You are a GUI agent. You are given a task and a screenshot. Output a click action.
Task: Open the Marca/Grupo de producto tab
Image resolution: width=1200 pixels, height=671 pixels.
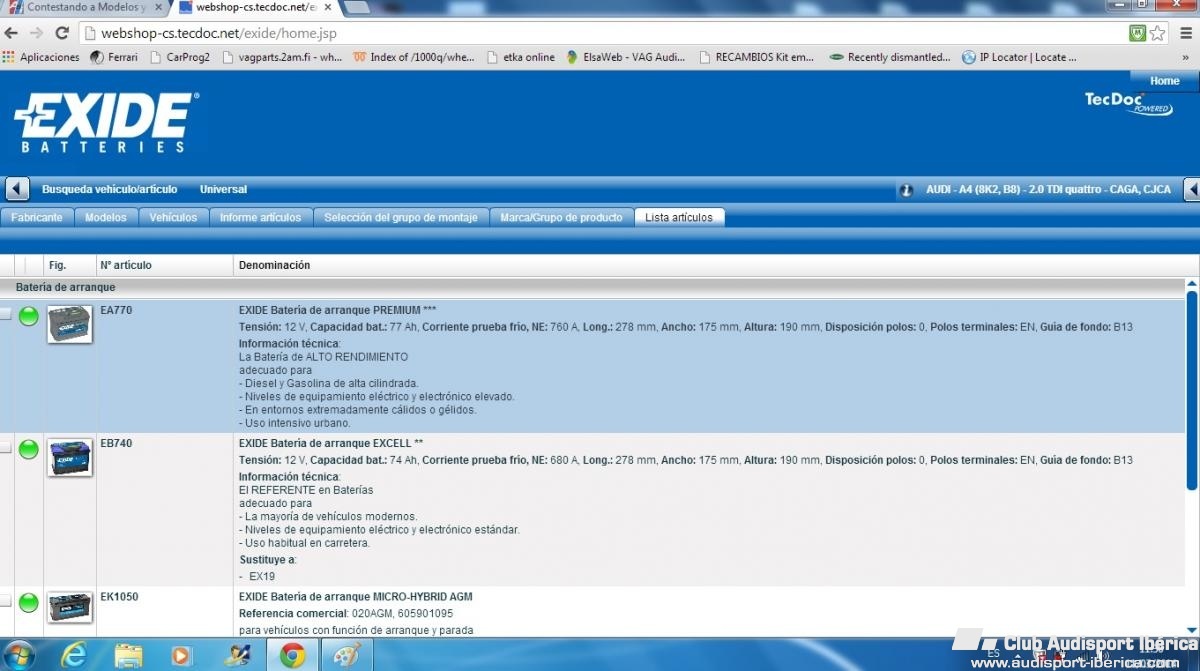tap(561, 217)
